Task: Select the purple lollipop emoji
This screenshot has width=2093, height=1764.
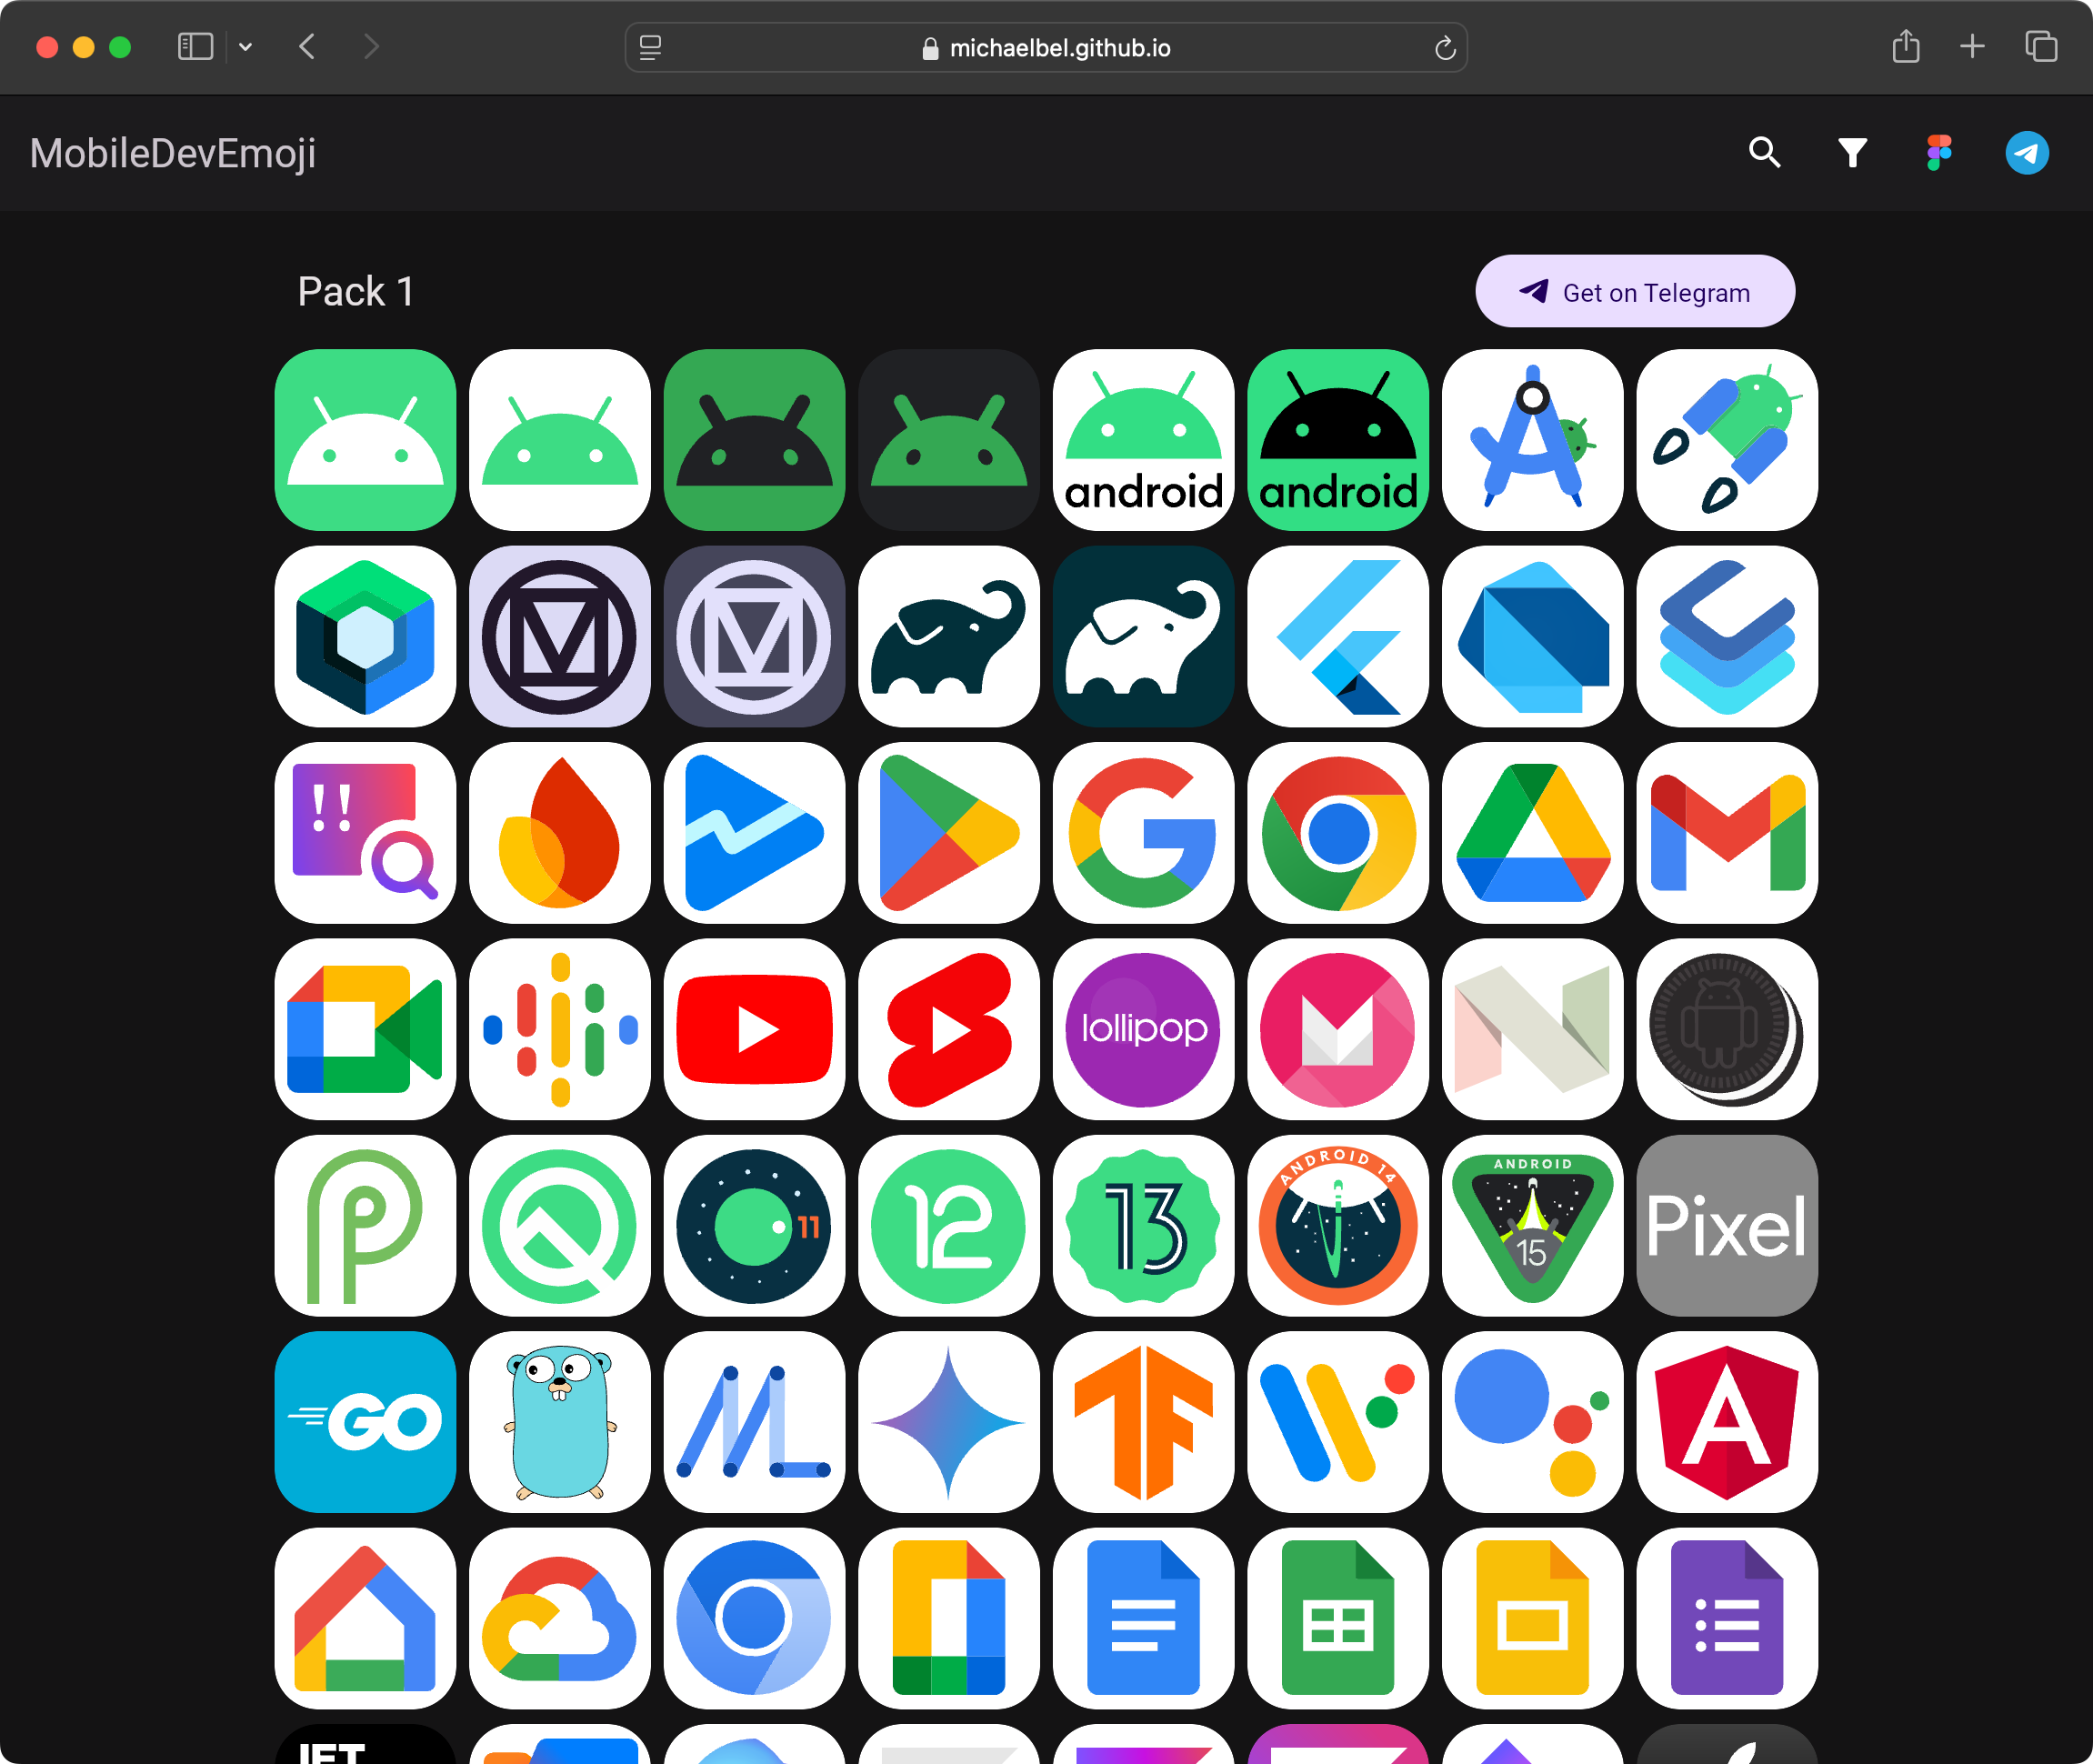Action: click(x=1144, y=1029)
